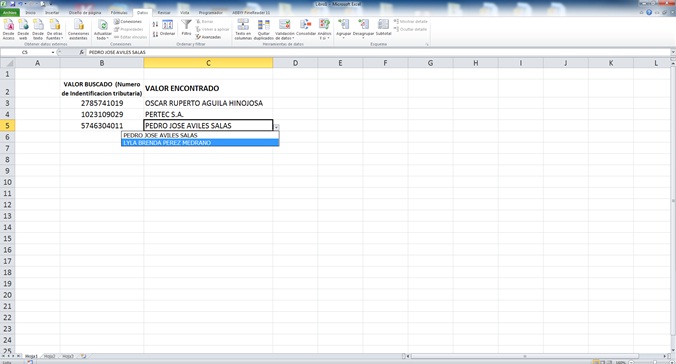This screenshot has height=364, width=676.
Task: Click Desde web import icon
Action: click(23, 29)
